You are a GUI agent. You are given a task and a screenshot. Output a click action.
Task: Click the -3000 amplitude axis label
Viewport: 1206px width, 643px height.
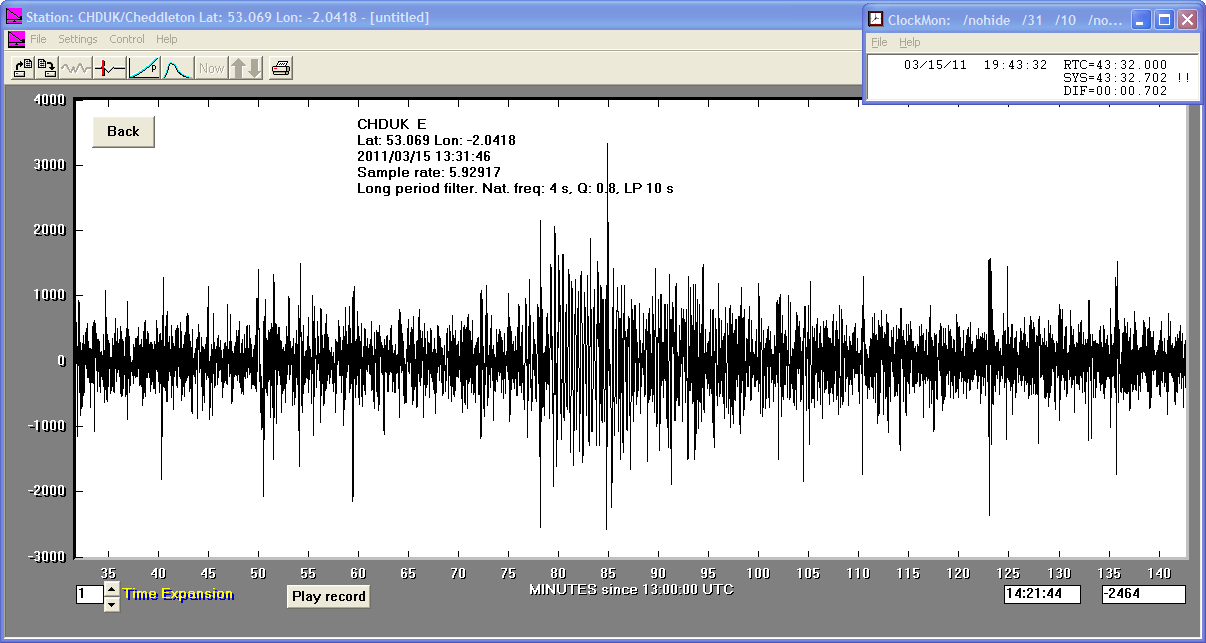click(x=46, y=556)
